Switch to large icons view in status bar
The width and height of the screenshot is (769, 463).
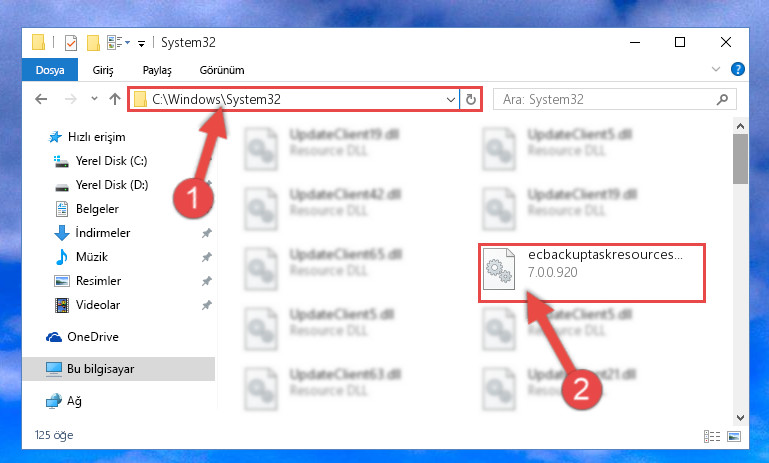tap(734, 436)
